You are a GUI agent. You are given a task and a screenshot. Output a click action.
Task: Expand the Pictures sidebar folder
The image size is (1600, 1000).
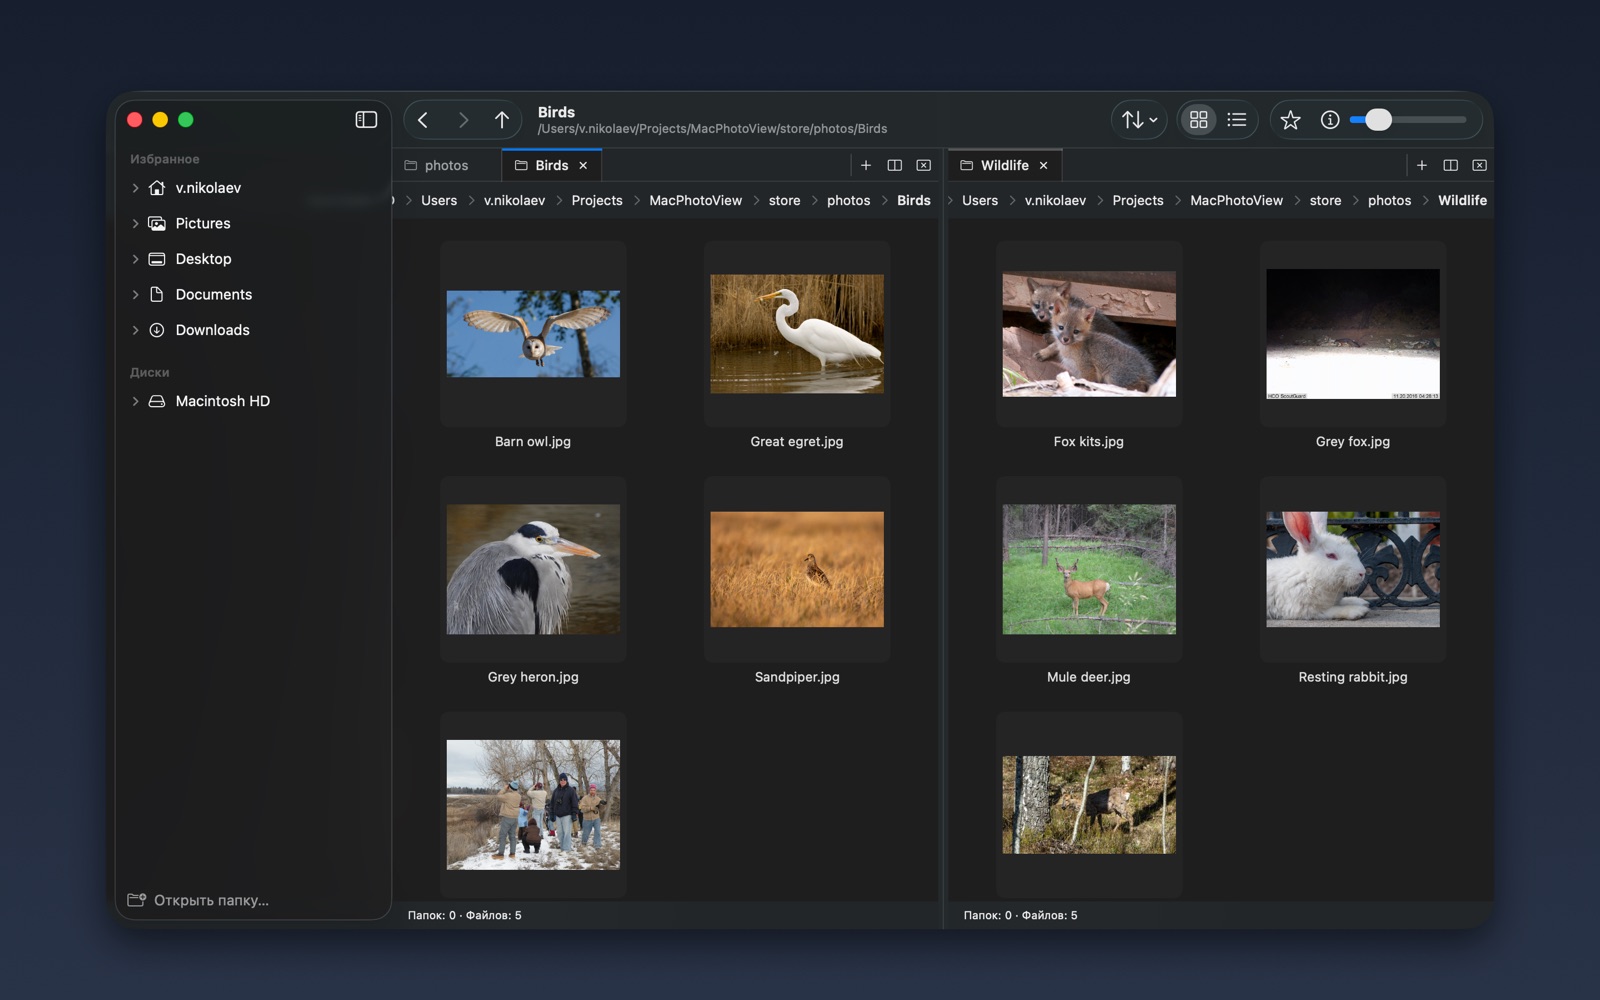tap(135, 224)
